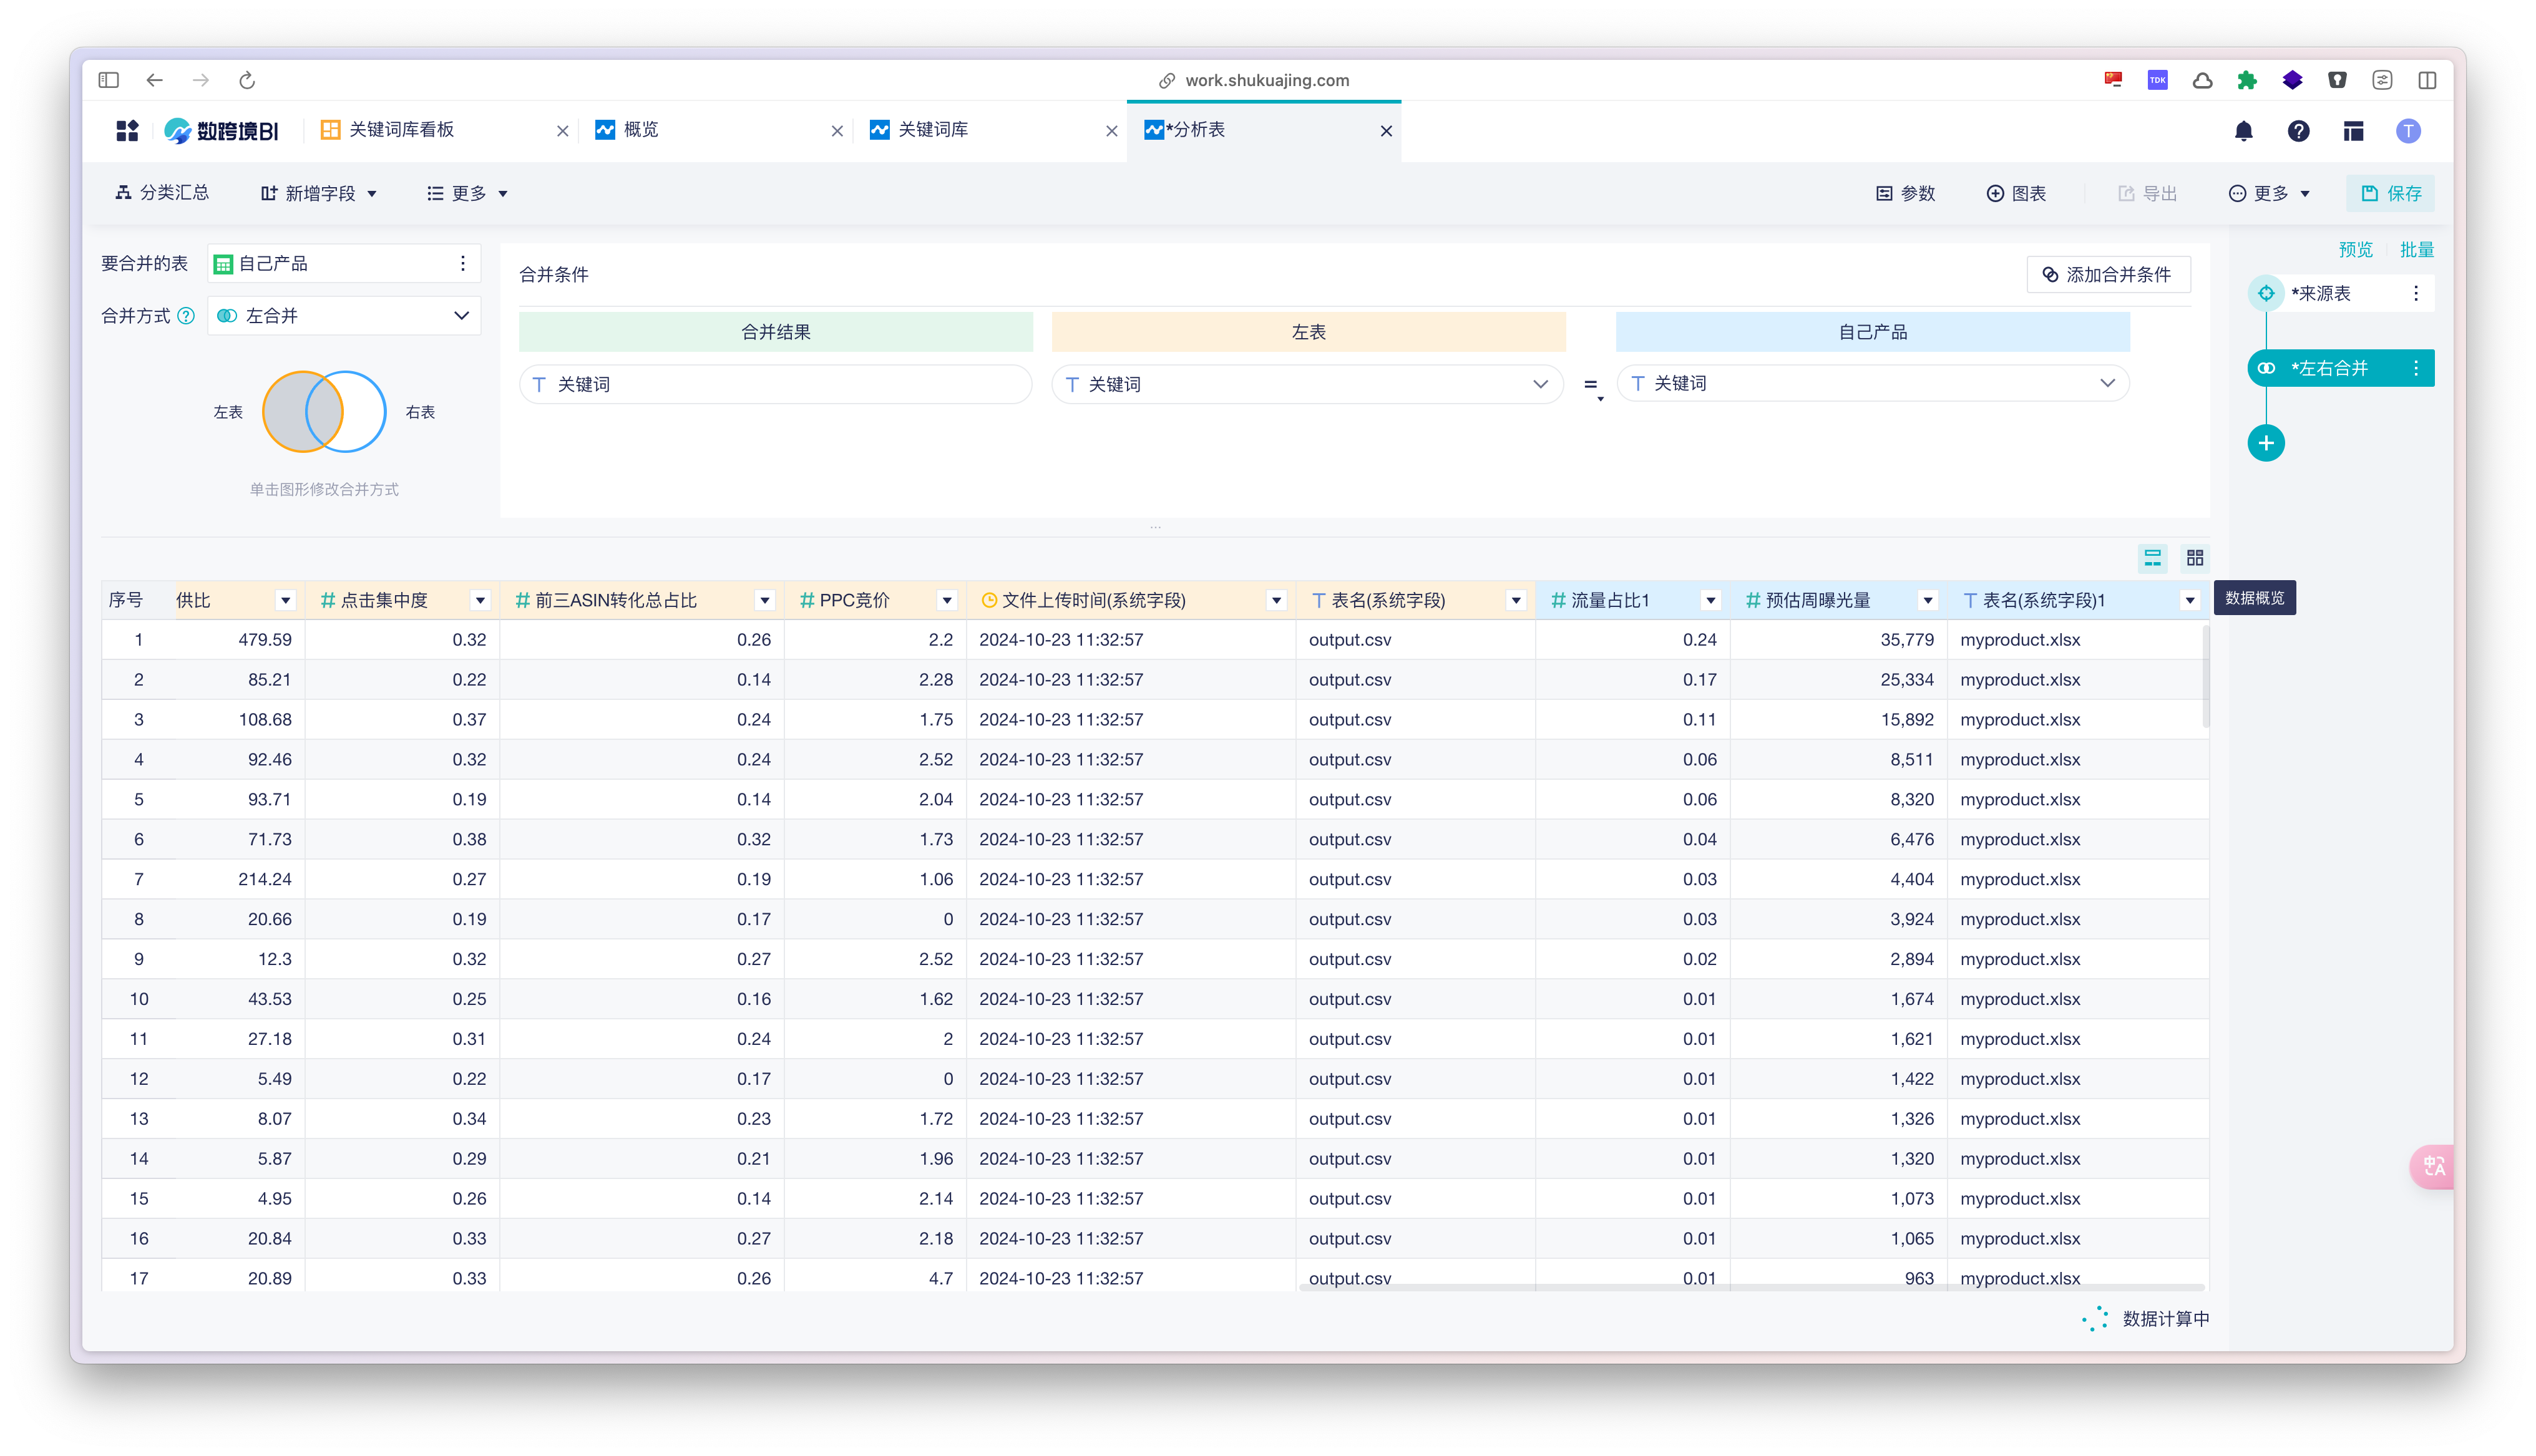Open the right 更多 dropdown near 保存
2536x1456 pixels.
click(x=2270, y=193)
